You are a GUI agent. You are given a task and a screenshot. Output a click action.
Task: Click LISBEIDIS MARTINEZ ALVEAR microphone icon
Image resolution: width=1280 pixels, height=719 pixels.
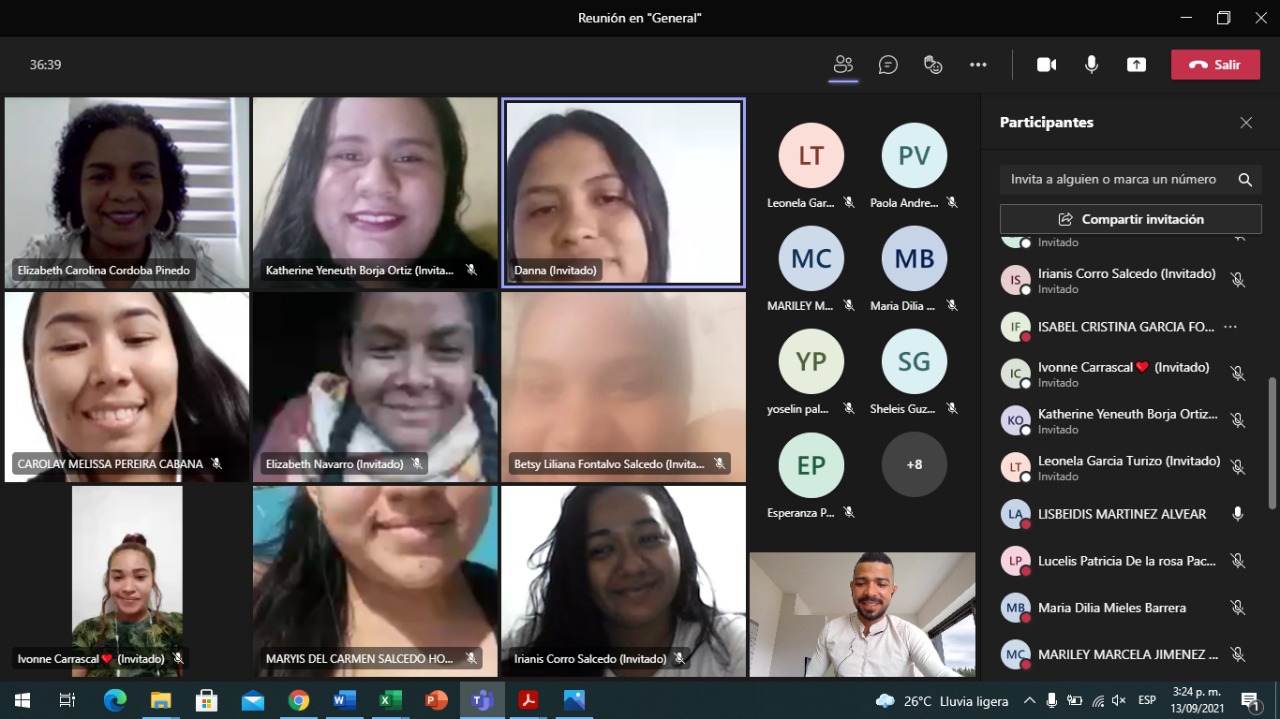[x=1237, y=514]
